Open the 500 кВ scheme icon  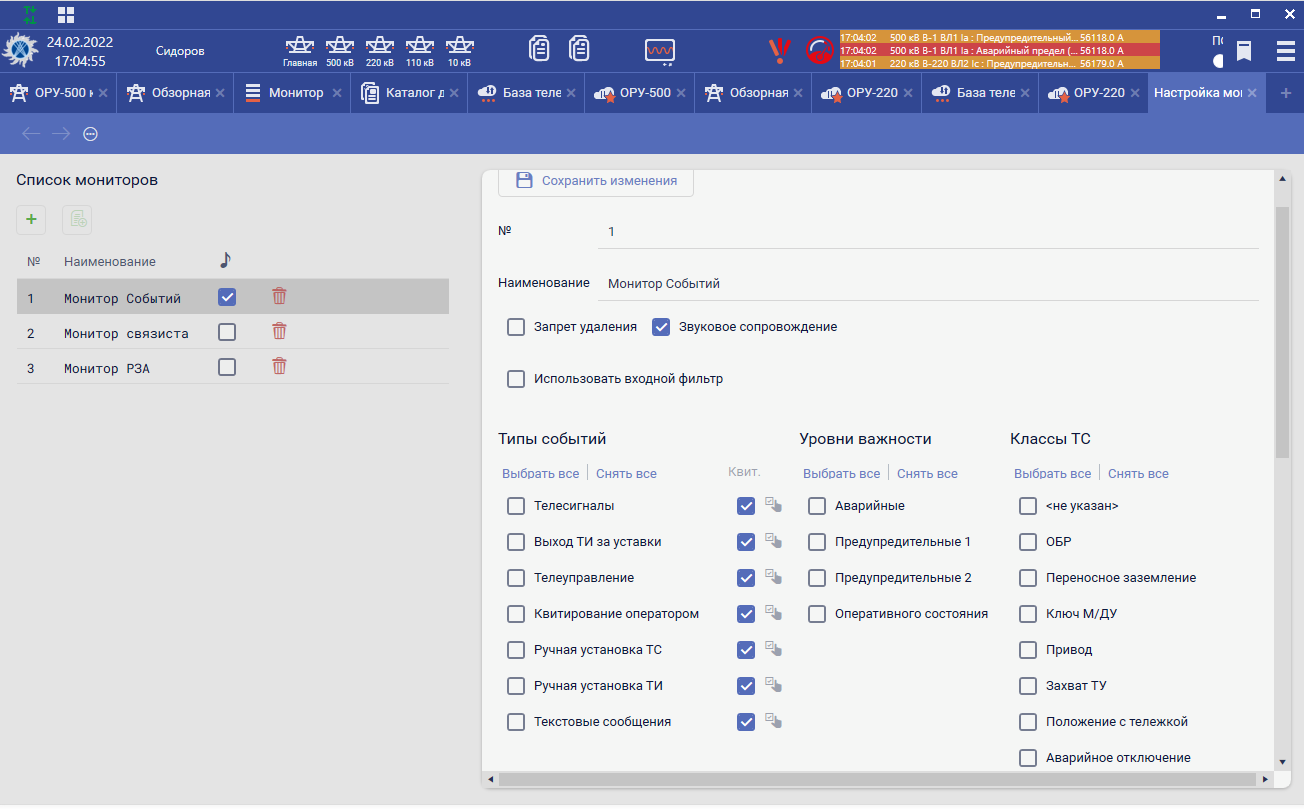(x=340, y=49)
